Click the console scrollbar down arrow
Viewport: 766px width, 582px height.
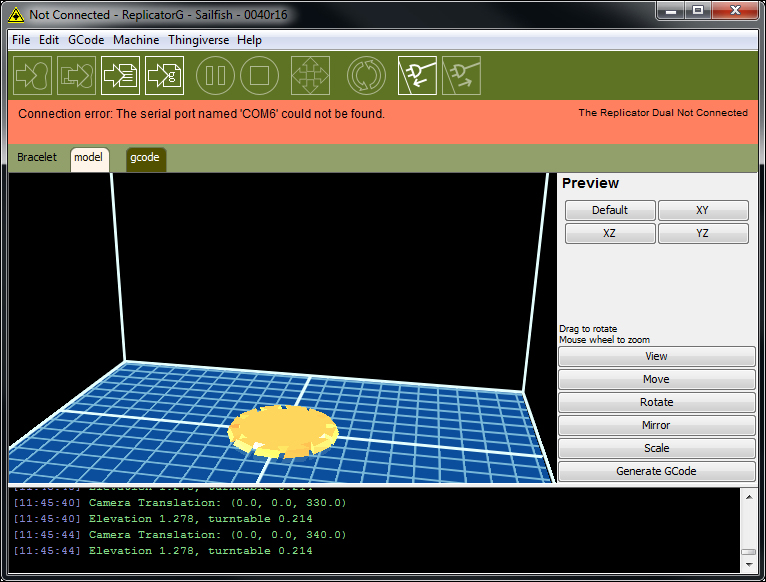point(749,564)
